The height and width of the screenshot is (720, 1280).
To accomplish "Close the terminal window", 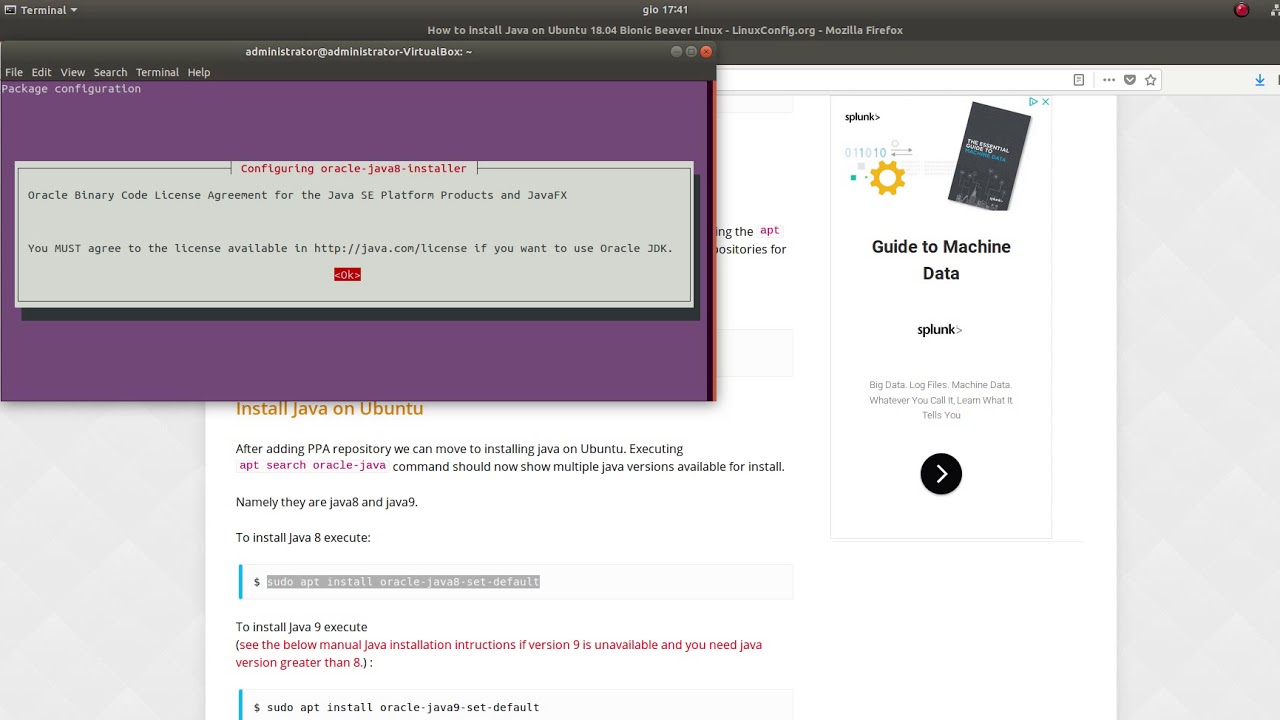I will pyautogui.click(x=706, y=51).
